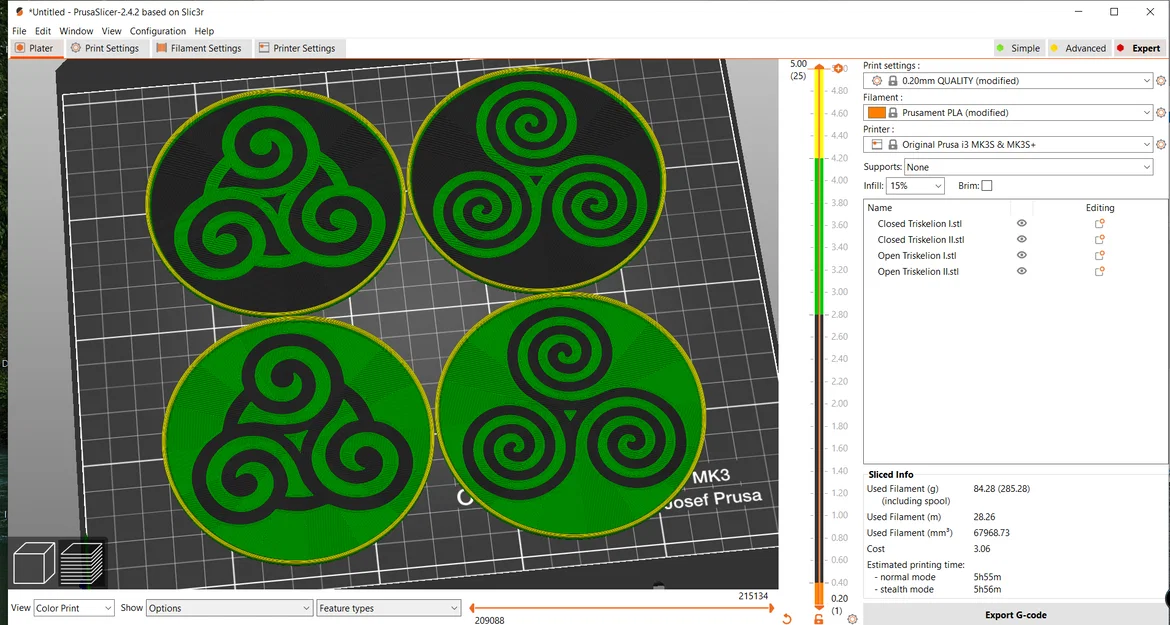Screen dimensions: 1170x625
Task: Click the edit icon for Closed Triskelion I.stl
Action: [1099, 224]
